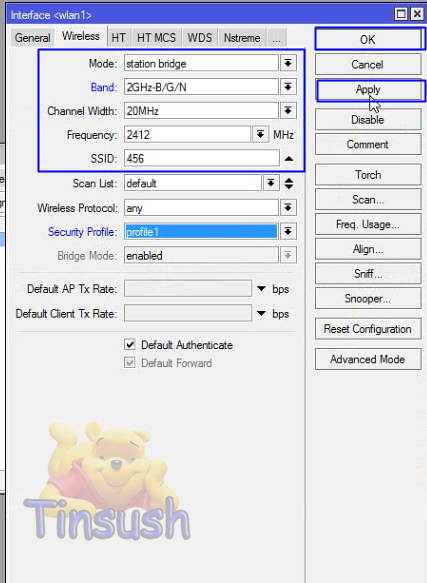The width and height of the screenshot is (427, 583).
Task: Click the Band field showing 2GHz-B/G/N
Action: tap(201, 87)
